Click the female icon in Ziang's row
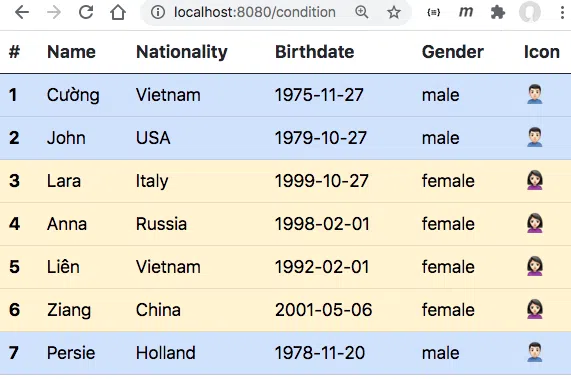 [535, 309]
